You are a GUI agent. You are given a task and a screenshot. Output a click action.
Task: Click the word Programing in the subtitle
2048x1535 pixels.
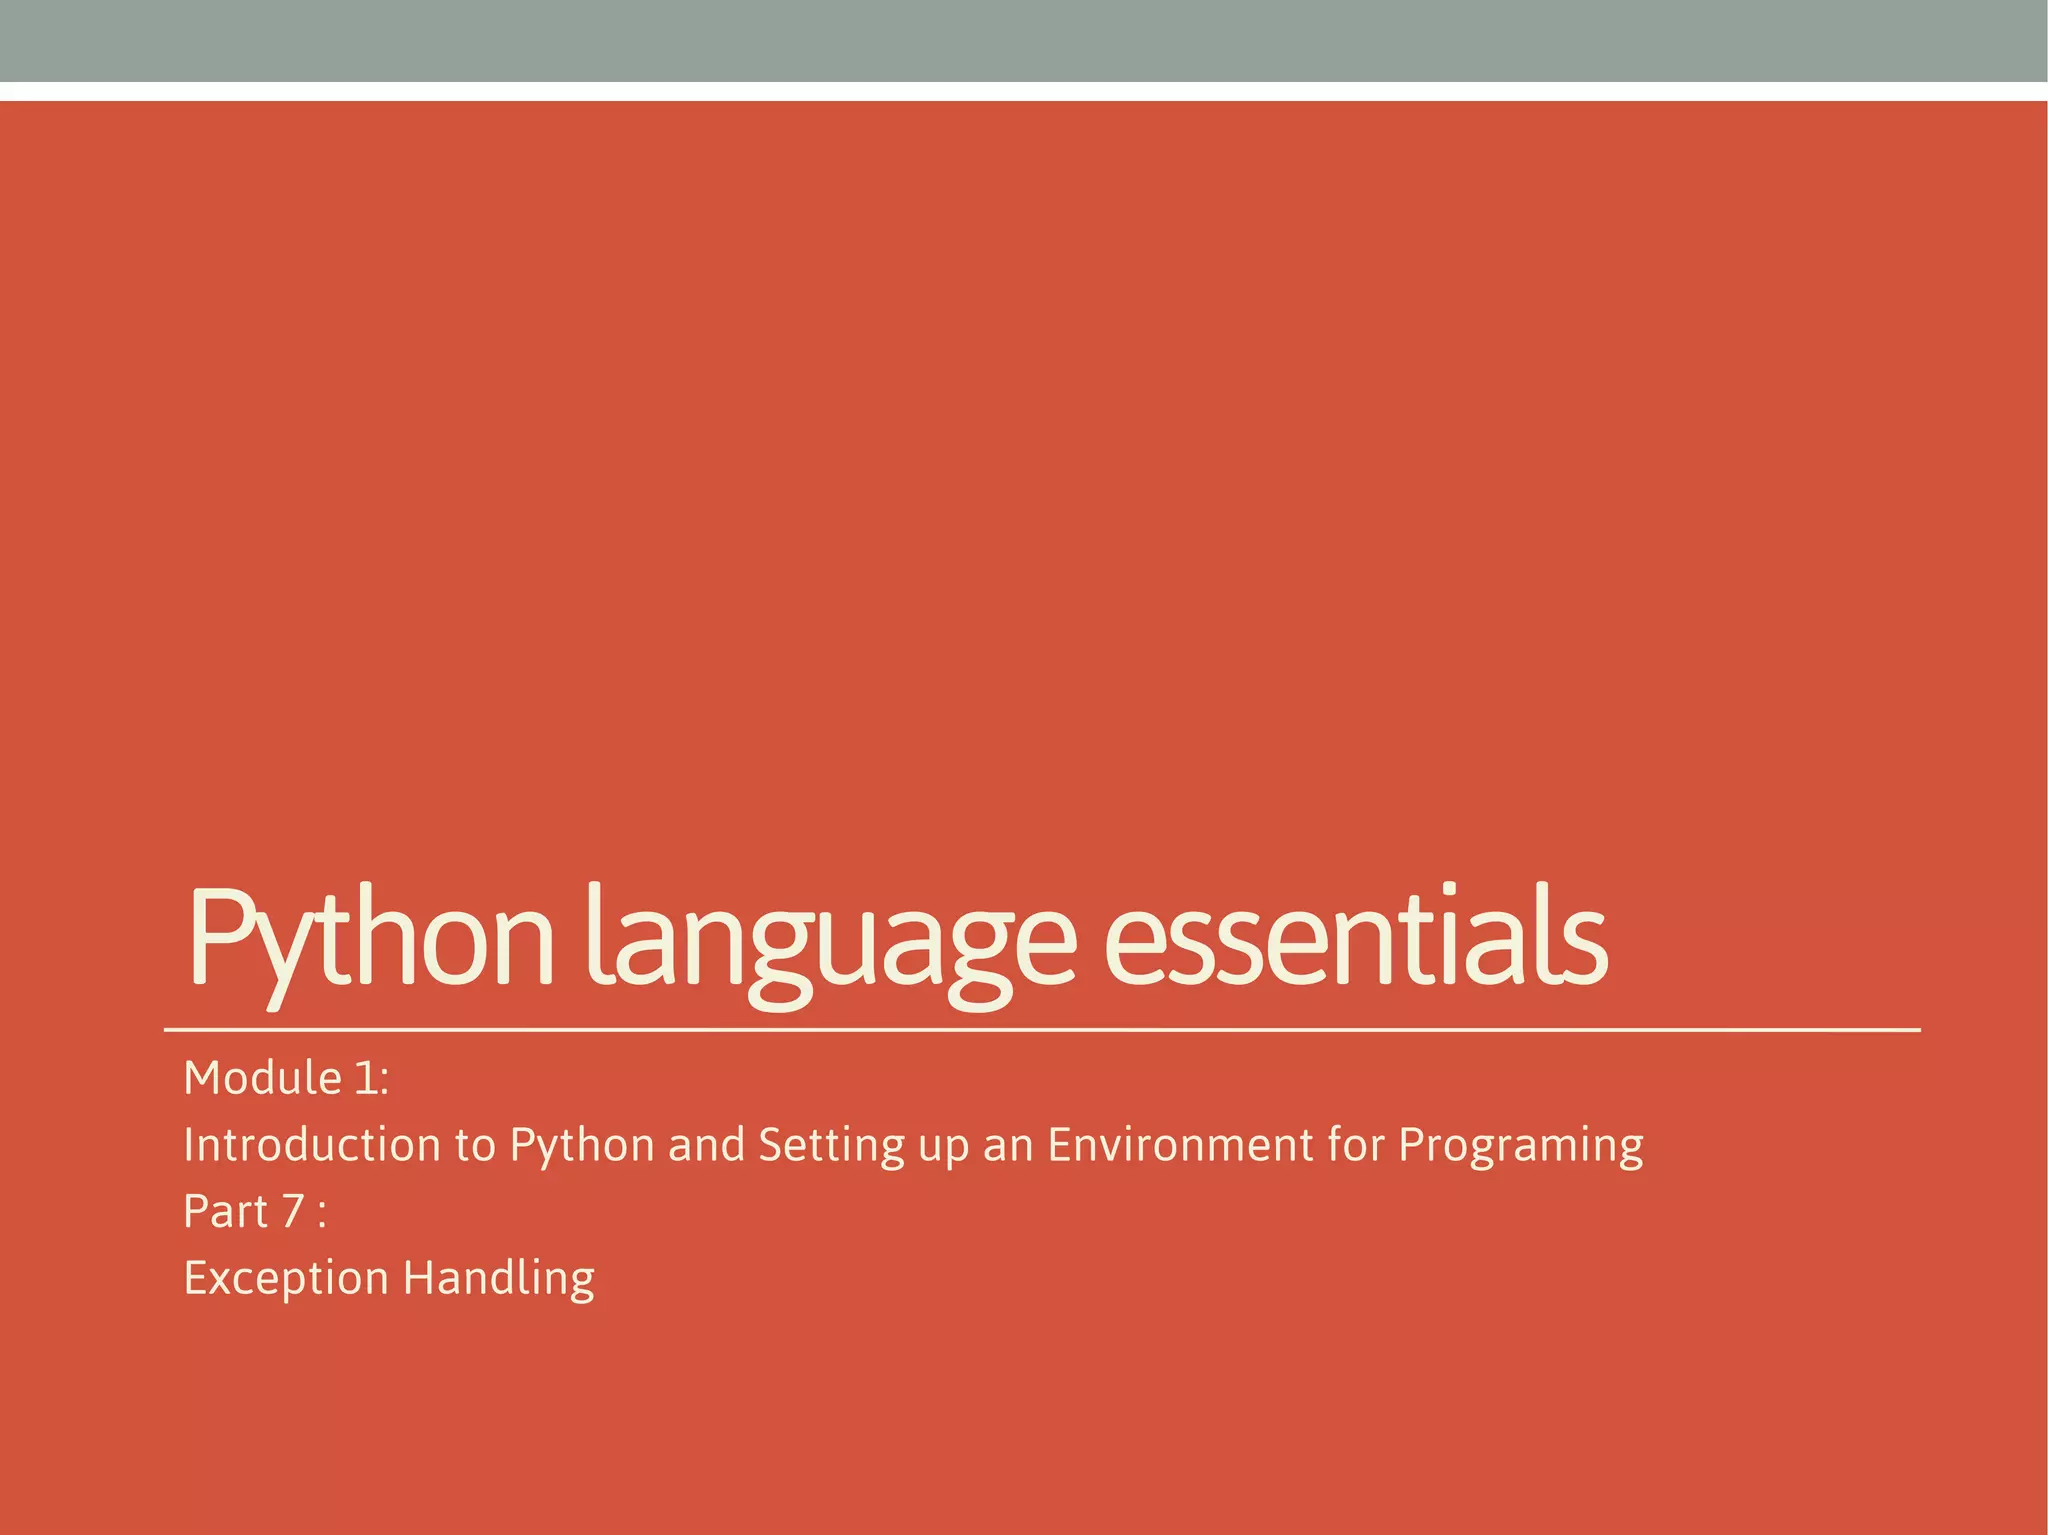(1520, 1145)
